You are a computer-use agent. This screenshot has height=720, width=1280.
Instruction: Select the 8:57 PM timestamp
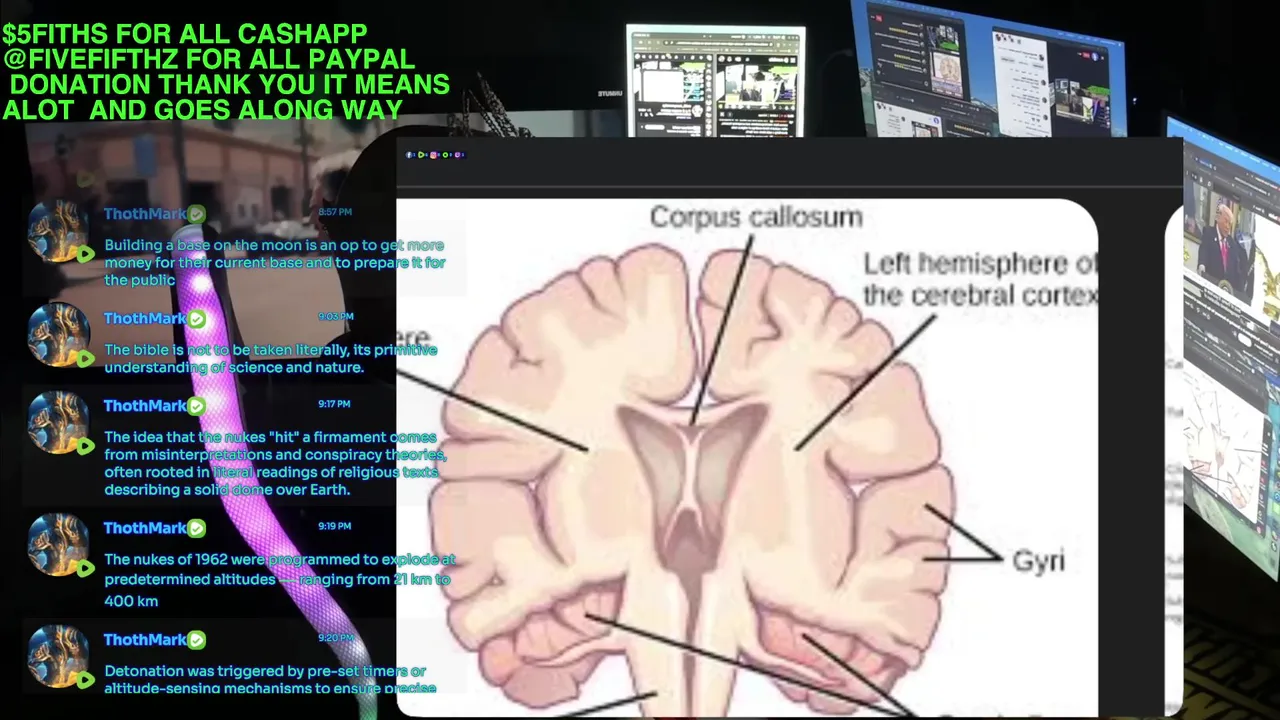335,212
